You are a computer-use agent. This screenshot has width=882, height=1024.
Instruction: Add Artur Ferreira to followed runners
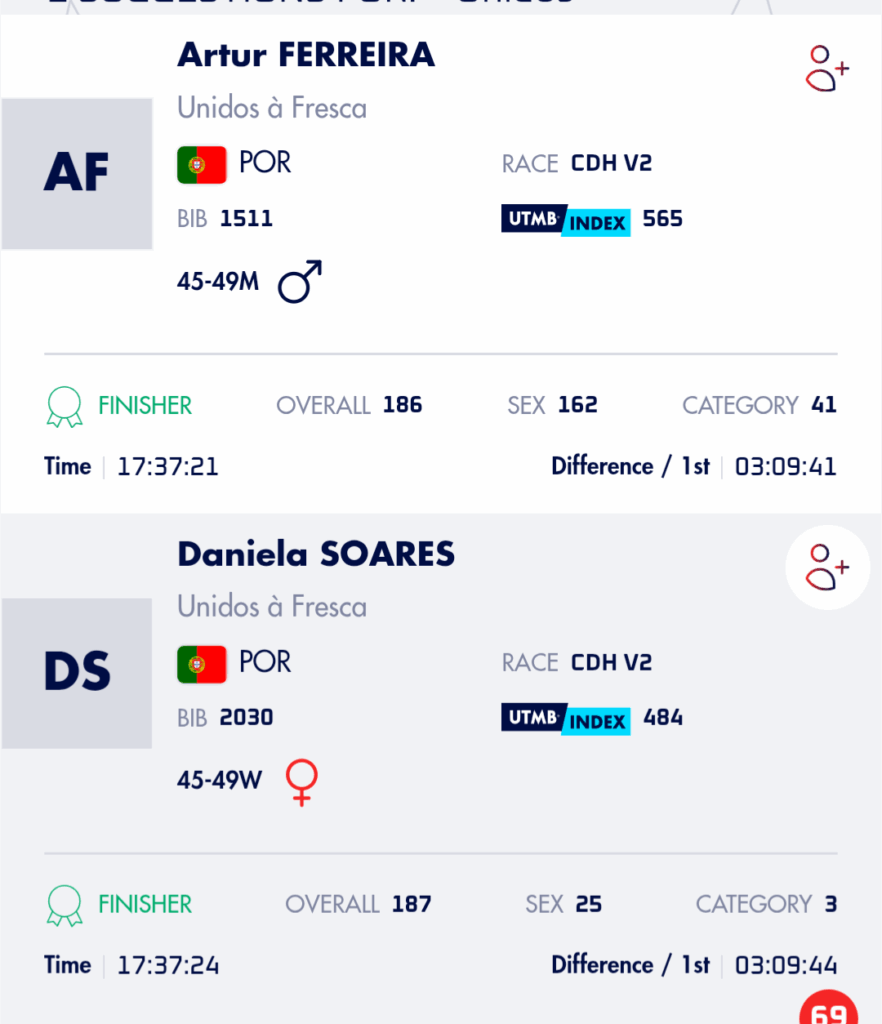[827, 69]
